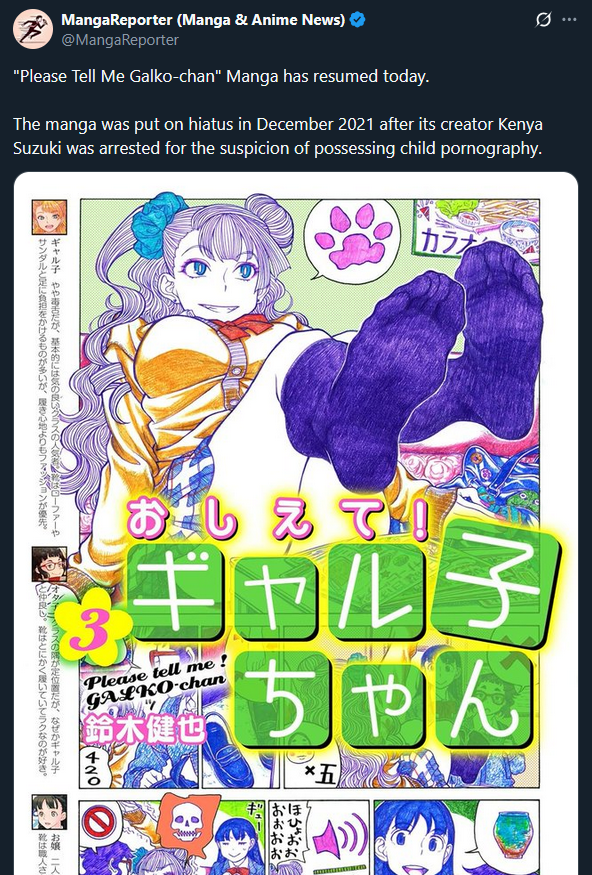Click the pink author name 鈴木健也
This screenshot has height=875, width=592.
145,730
